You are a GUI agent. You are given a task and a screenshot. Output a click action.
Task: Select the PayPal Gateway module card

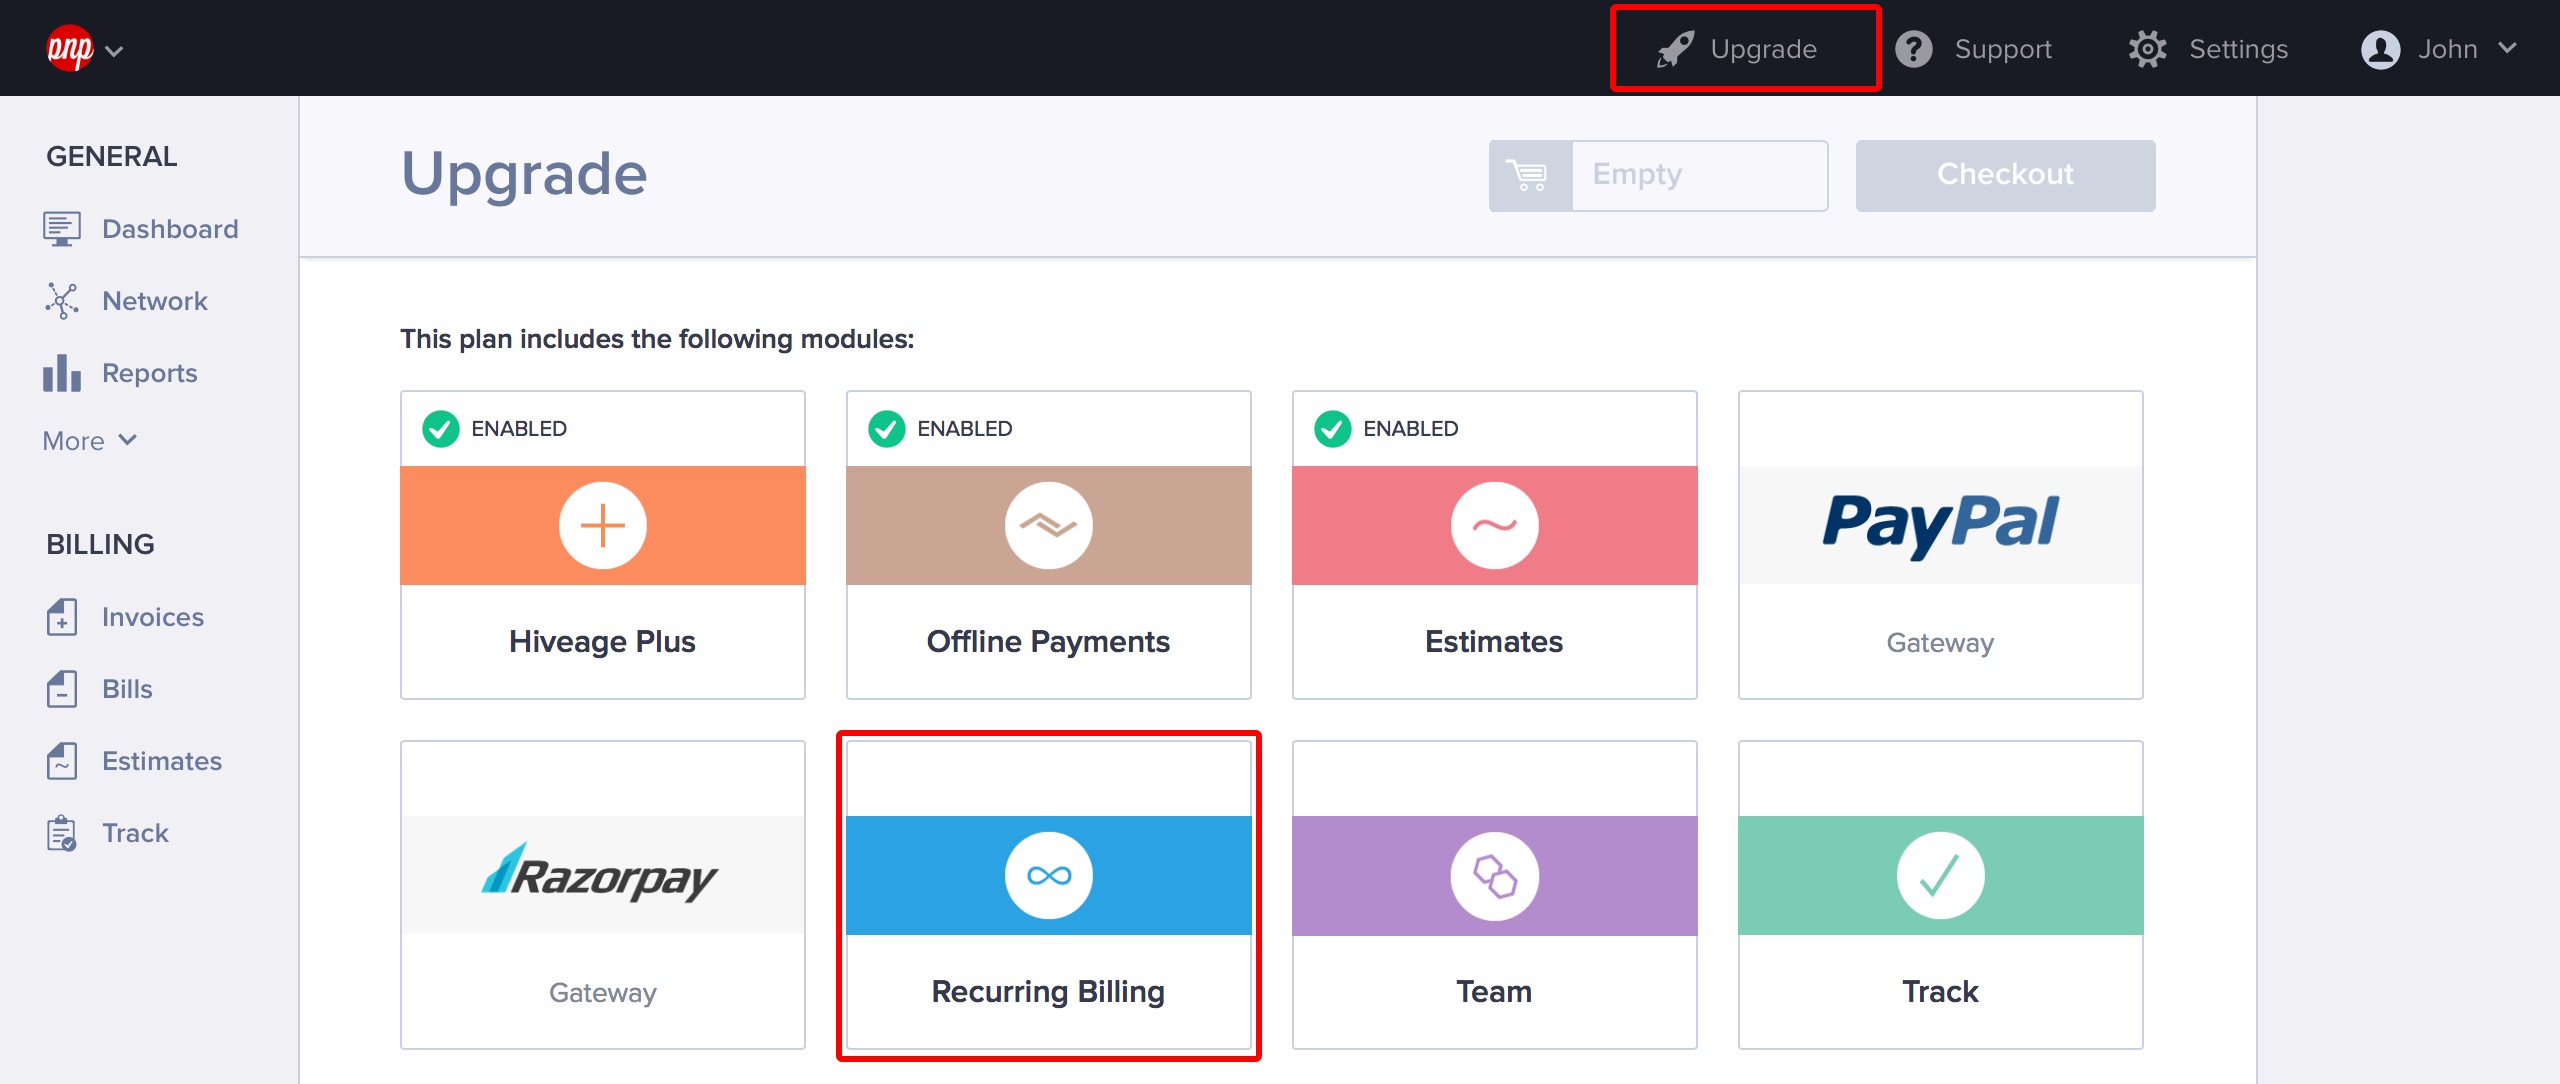(1940, 545)
